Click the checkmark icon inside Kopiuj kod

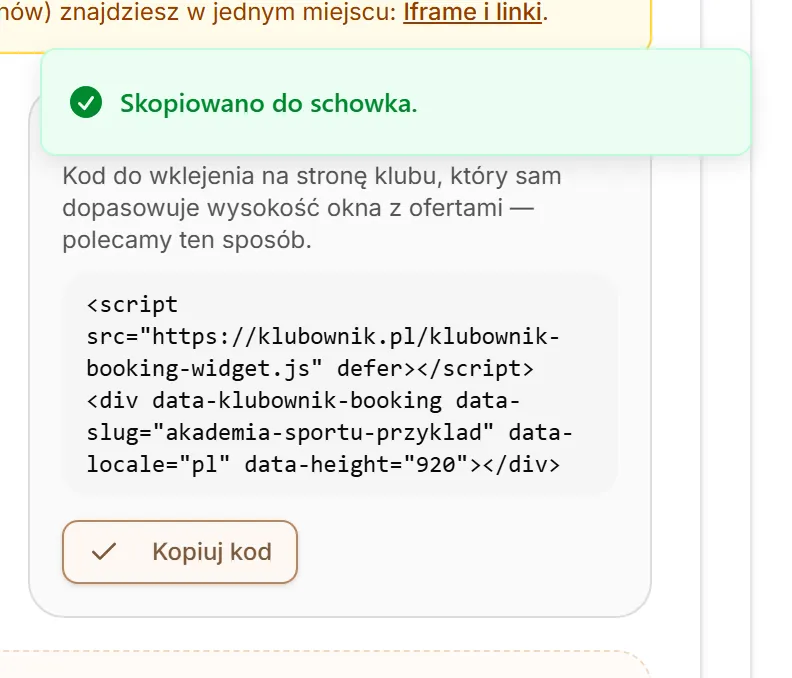(x=104, y=552)
